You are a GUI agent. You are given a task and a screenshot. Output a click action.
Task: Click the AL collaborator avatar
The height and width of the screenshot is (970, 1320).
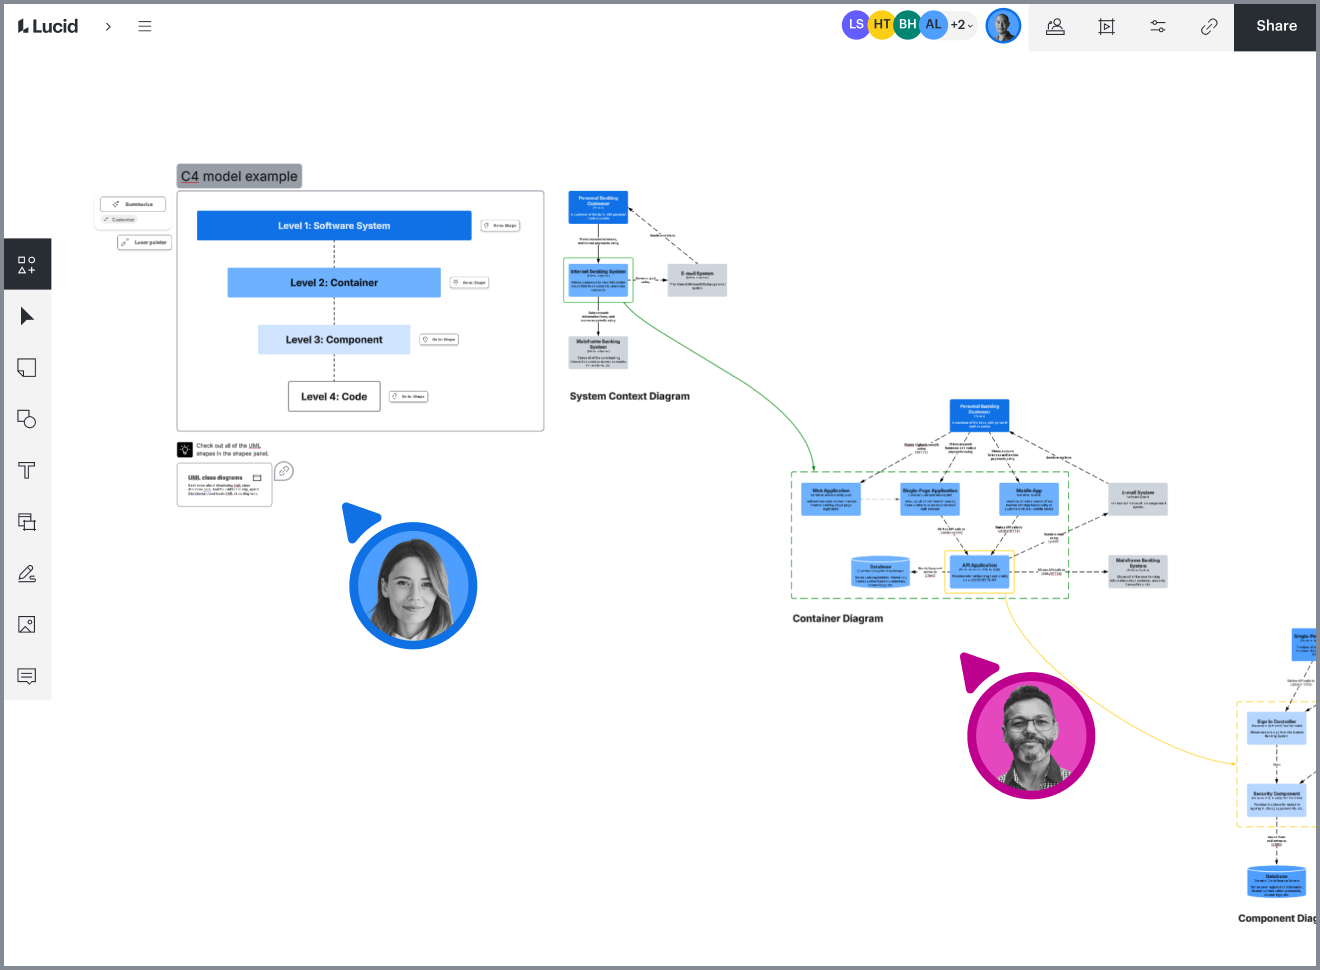pyautogui.click(x=933, y=25)
